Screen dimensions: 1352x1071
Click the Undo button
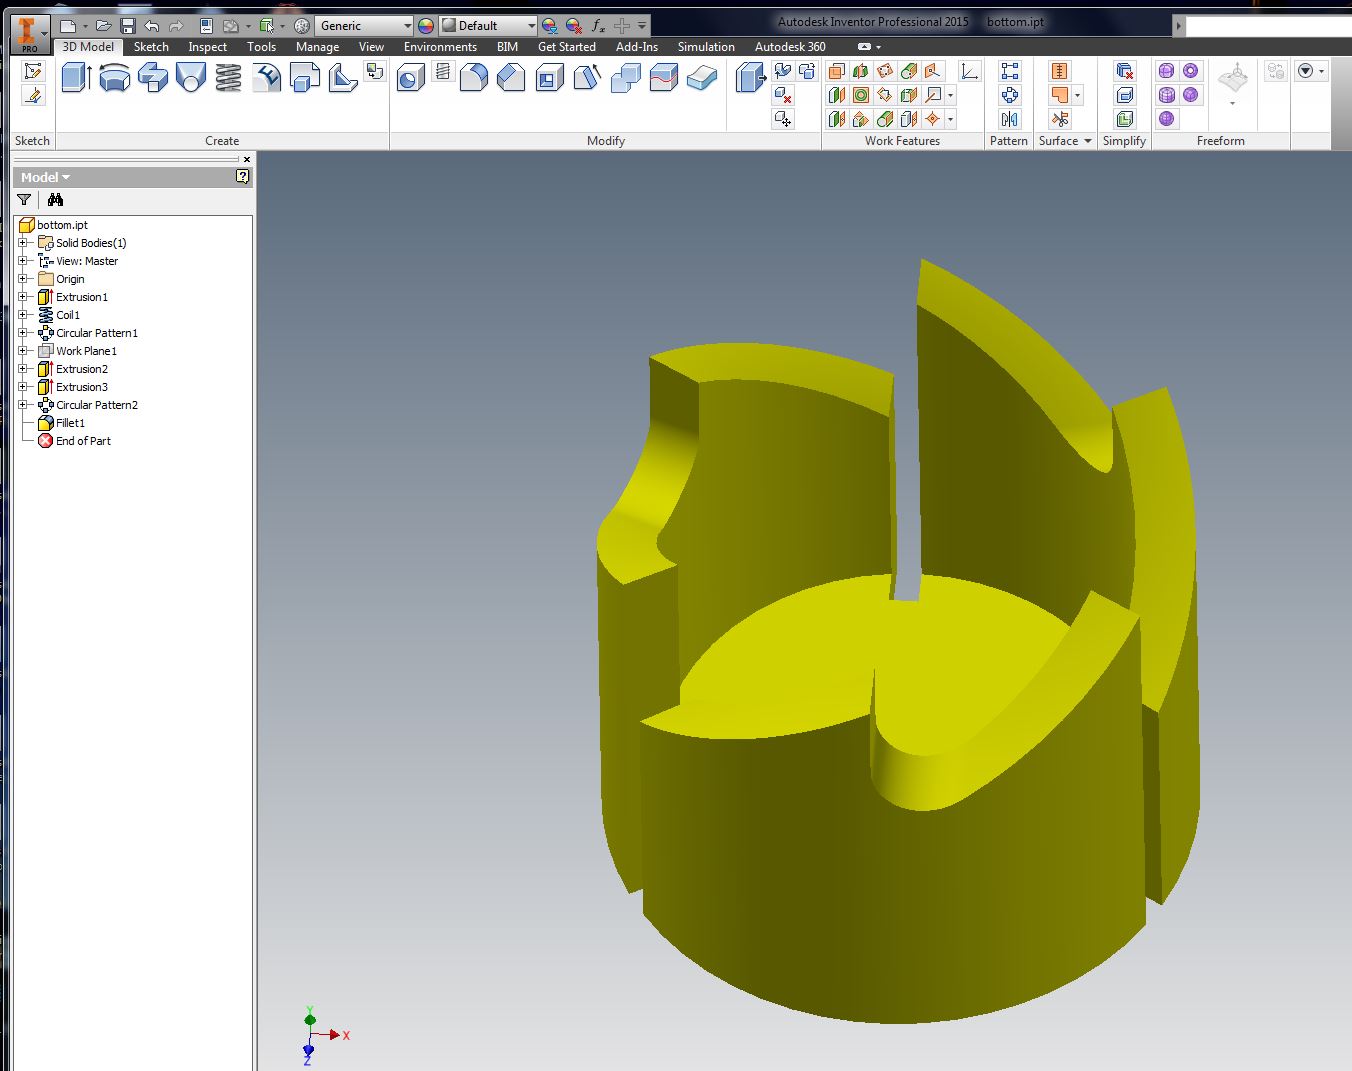pos(150,25)
